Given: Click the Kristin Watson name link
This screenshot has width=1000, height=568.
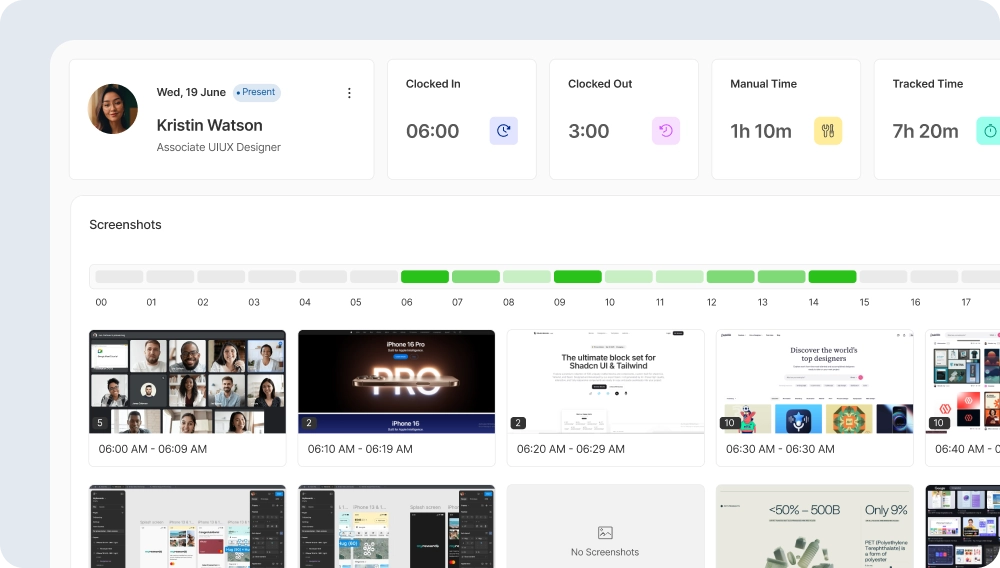Looking at the screenshot, I should coord(209,125).
